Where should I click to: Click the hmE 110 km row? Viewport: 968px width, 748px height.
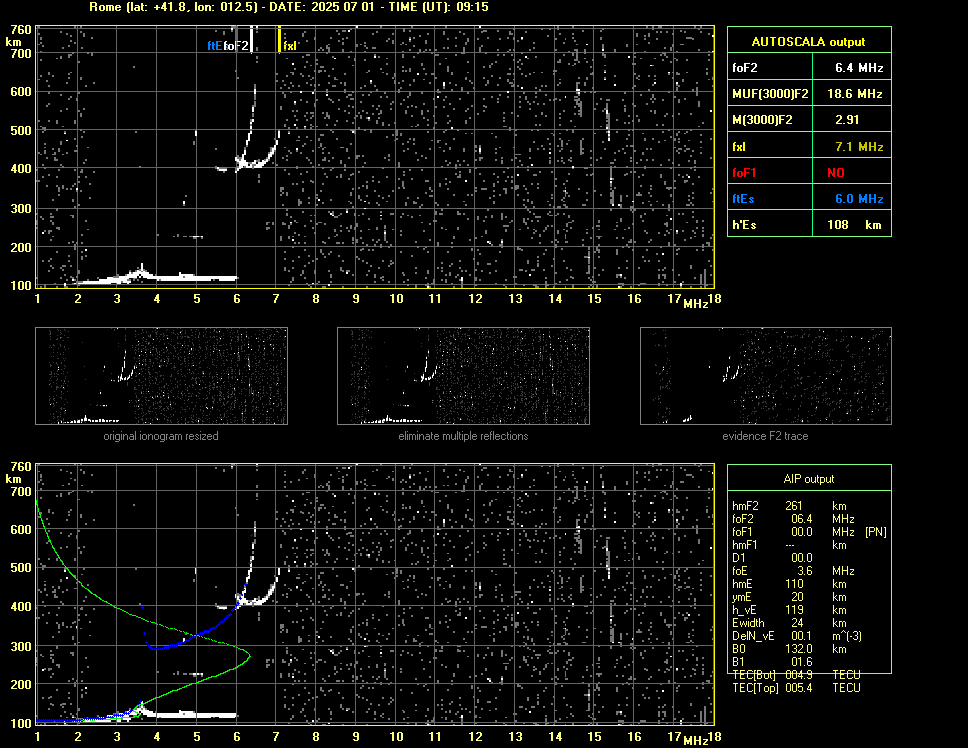coord(789,584)
